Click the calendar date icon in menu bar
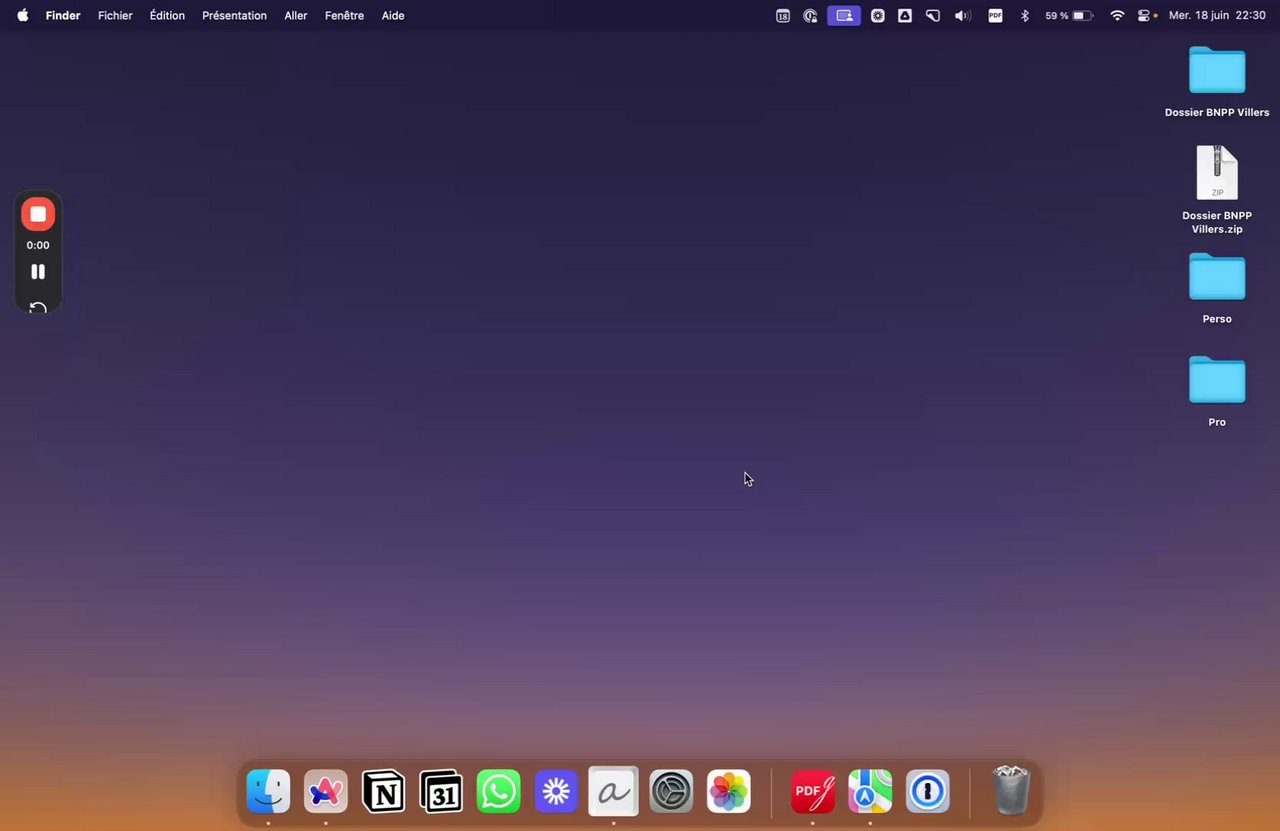The height and width of the screenshot is (831, 1280). pyautogui.click(x=783, y=16)
